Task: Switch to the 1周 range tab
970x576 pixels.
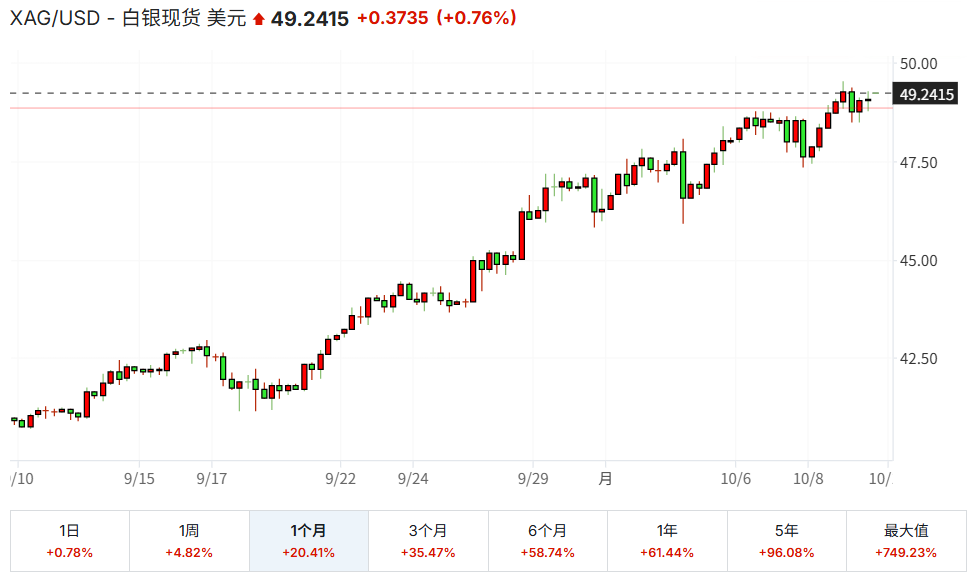Action: [x=189, y=541]
